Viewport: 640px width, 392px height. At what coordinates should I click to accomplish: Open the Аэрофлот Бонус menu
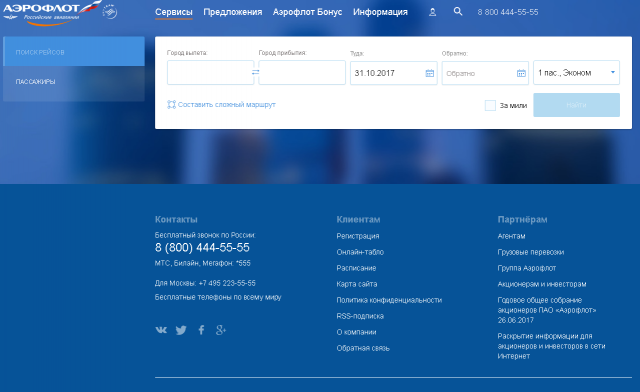(x=307, y=12)
